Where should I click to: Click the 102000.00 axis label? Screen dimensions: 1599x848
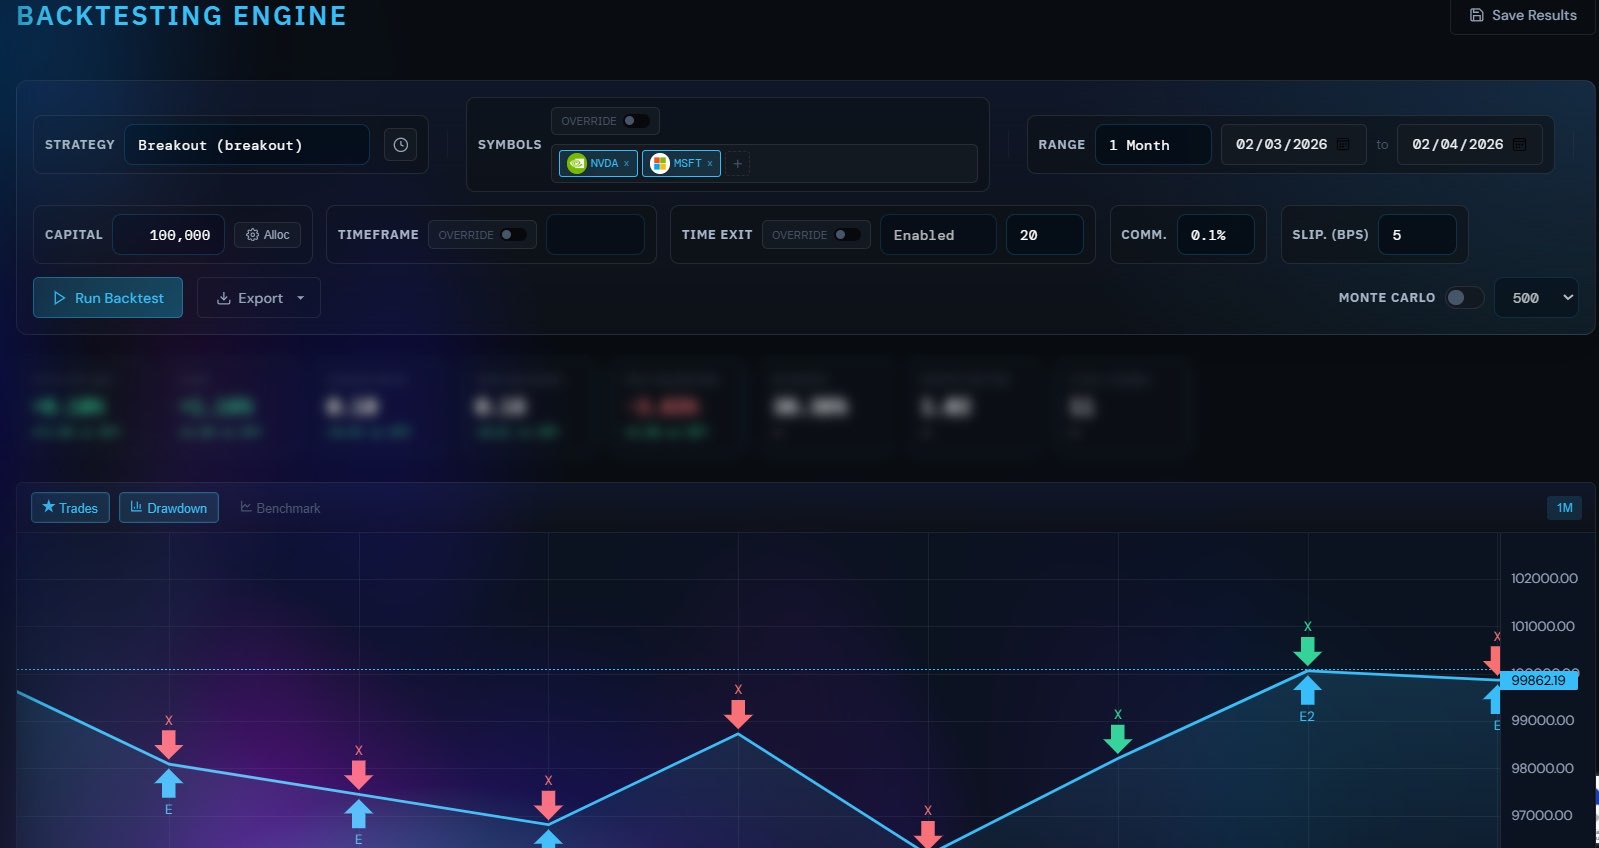[1544, 579]
